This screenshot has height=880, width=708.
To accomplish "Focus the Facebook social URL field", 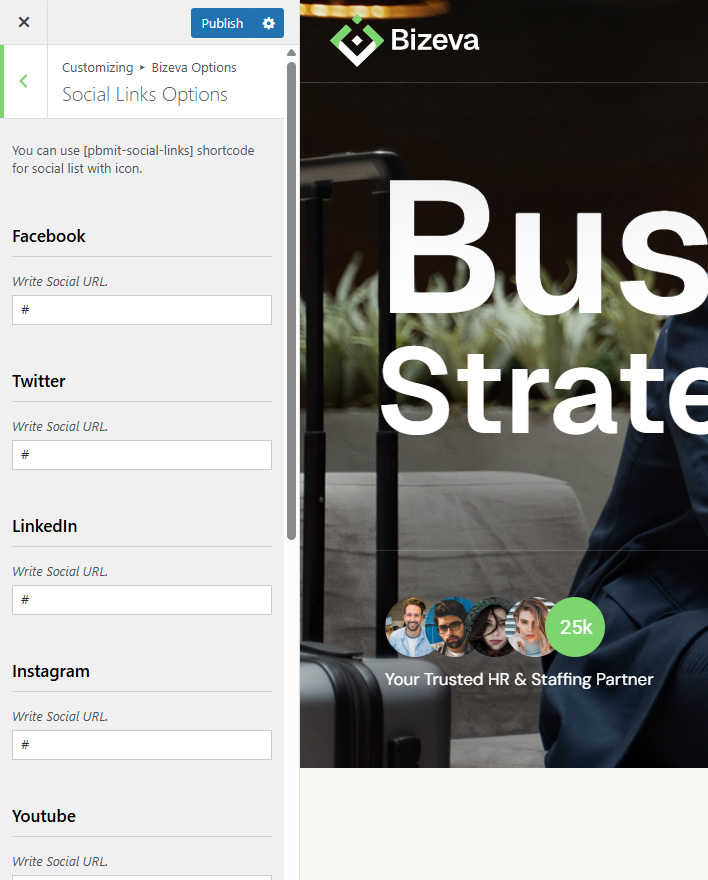I will coord(142,310).
